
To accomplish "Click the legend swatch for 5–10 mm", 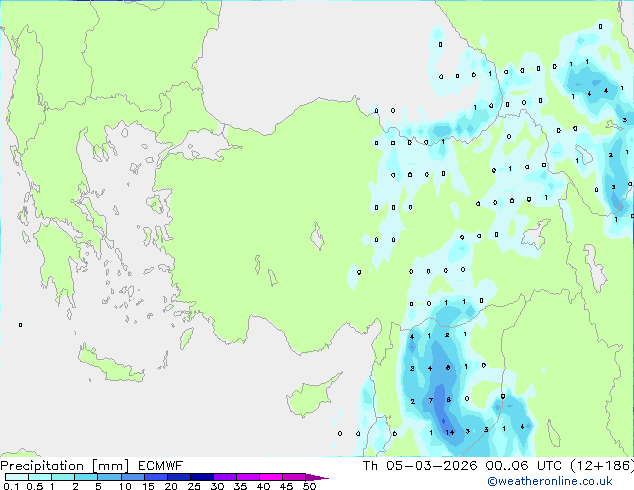I will pos(109,477).
